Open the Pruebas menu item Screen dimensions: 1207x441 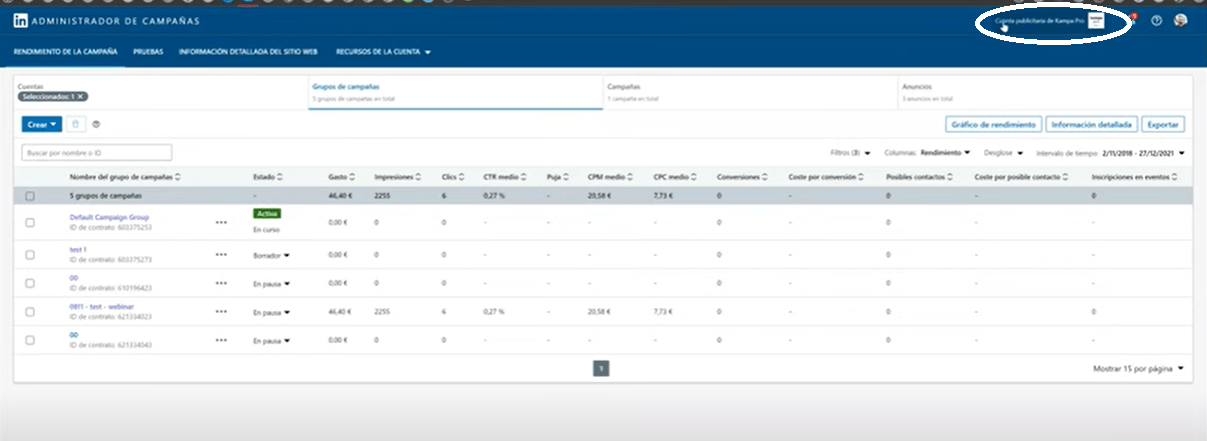[148, 51]
